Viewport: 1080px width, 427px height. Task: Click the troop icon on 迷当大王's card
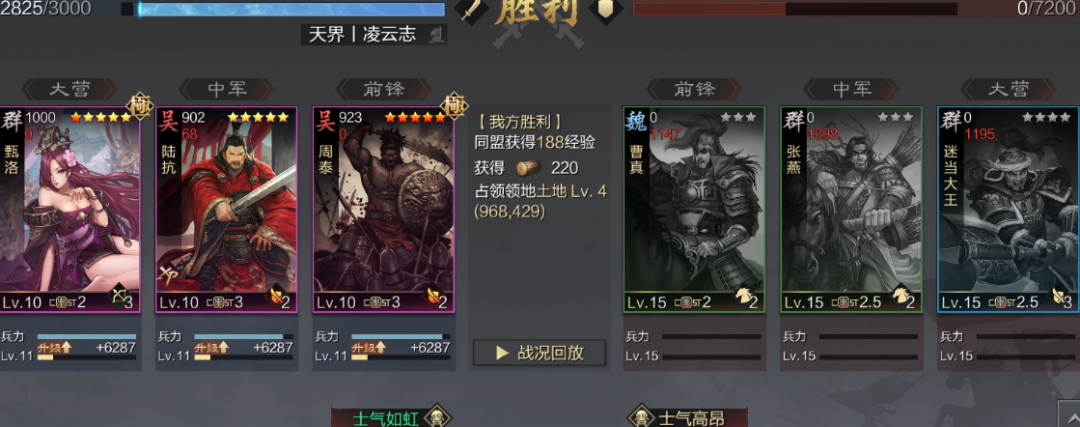click(1056, 296)
